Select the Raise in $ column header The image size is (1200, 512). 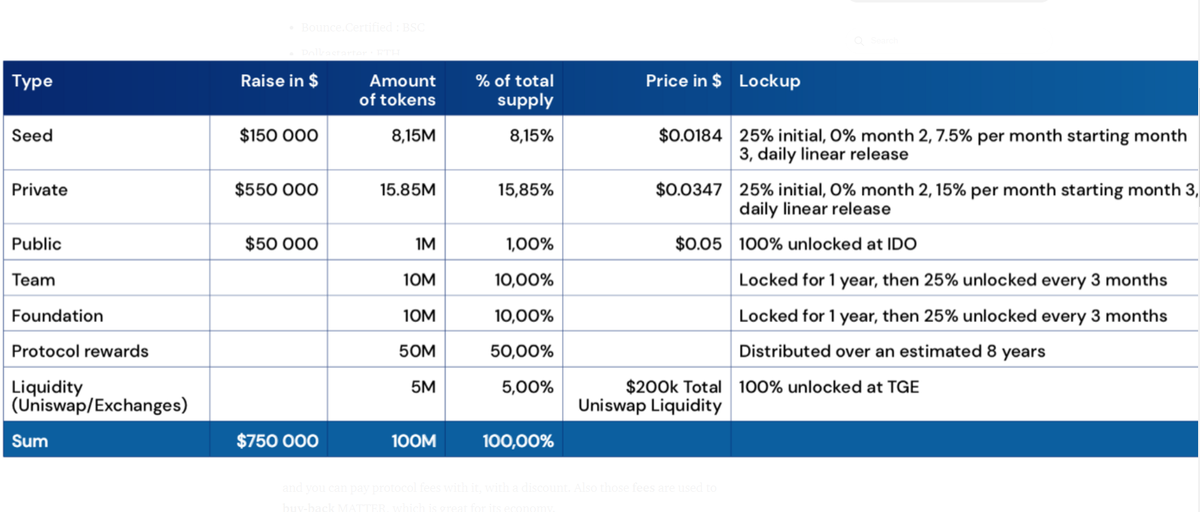pyautogui.click(x=279, y=82)
